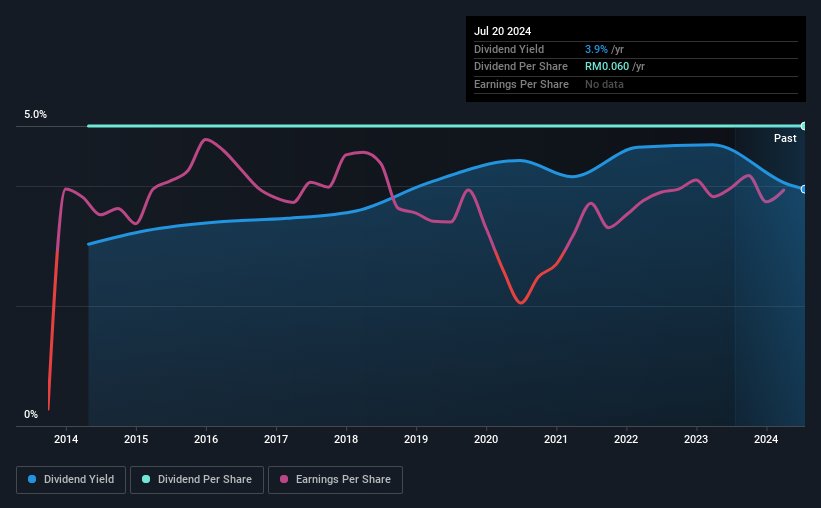This screenshot has width=821, height=508.
Task: Select the 2015 axis label
Action: coord(136,439)
